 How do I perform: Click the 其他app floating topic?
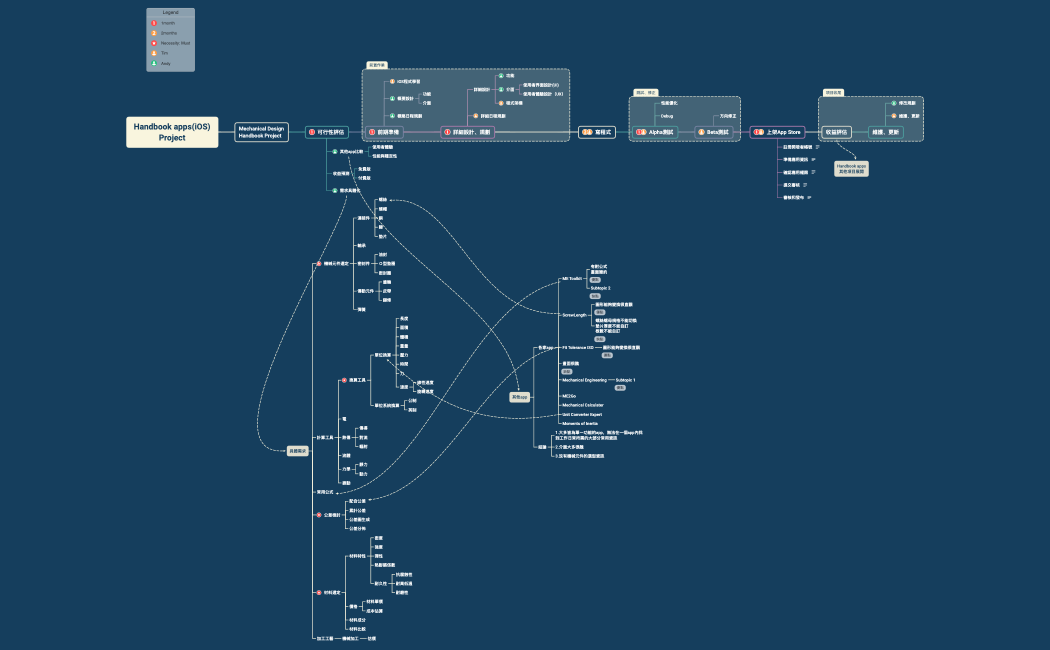coord(519,397)
